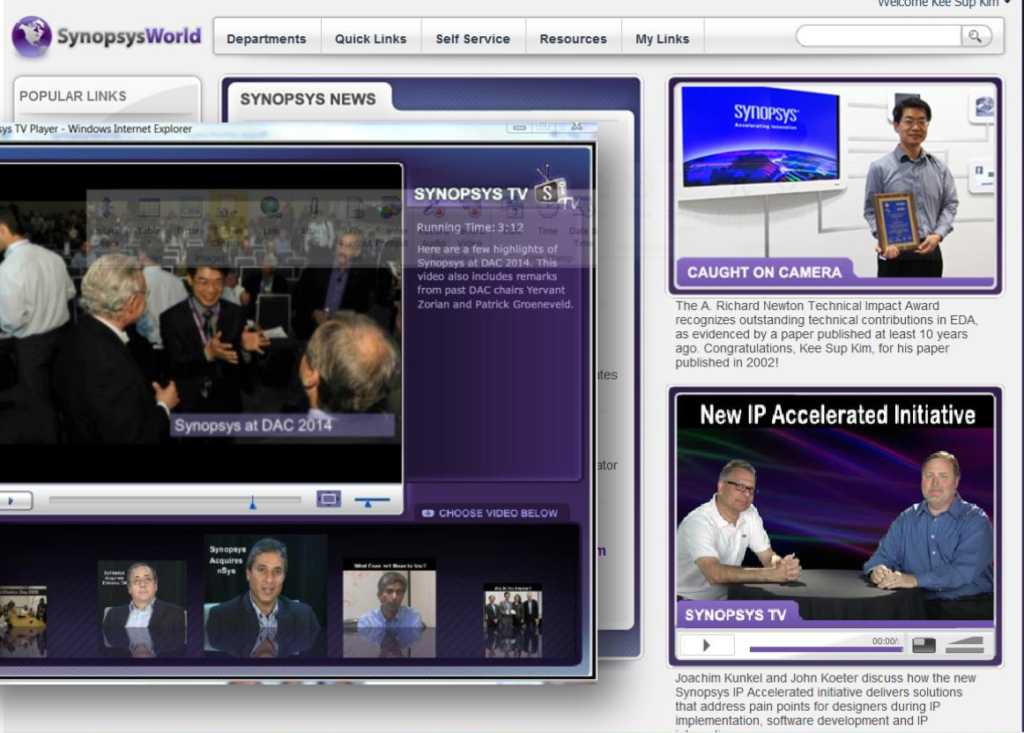The width and height of the screenshot is (1024, 733).
Task: Select the Synopsys News tab
Action: (x=308, y=99)
